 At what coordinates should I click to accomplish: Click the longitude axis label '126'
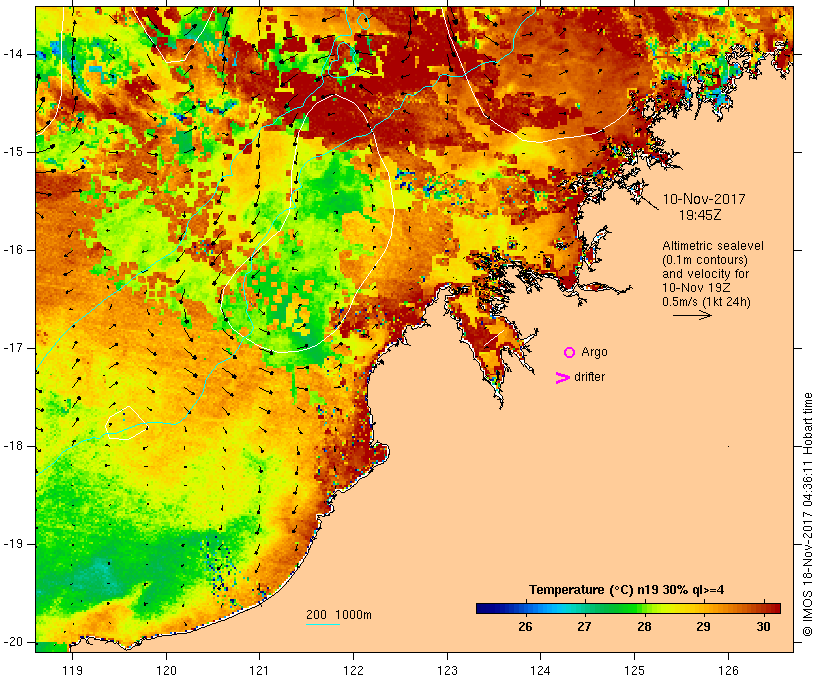click(x=728, y=671)
